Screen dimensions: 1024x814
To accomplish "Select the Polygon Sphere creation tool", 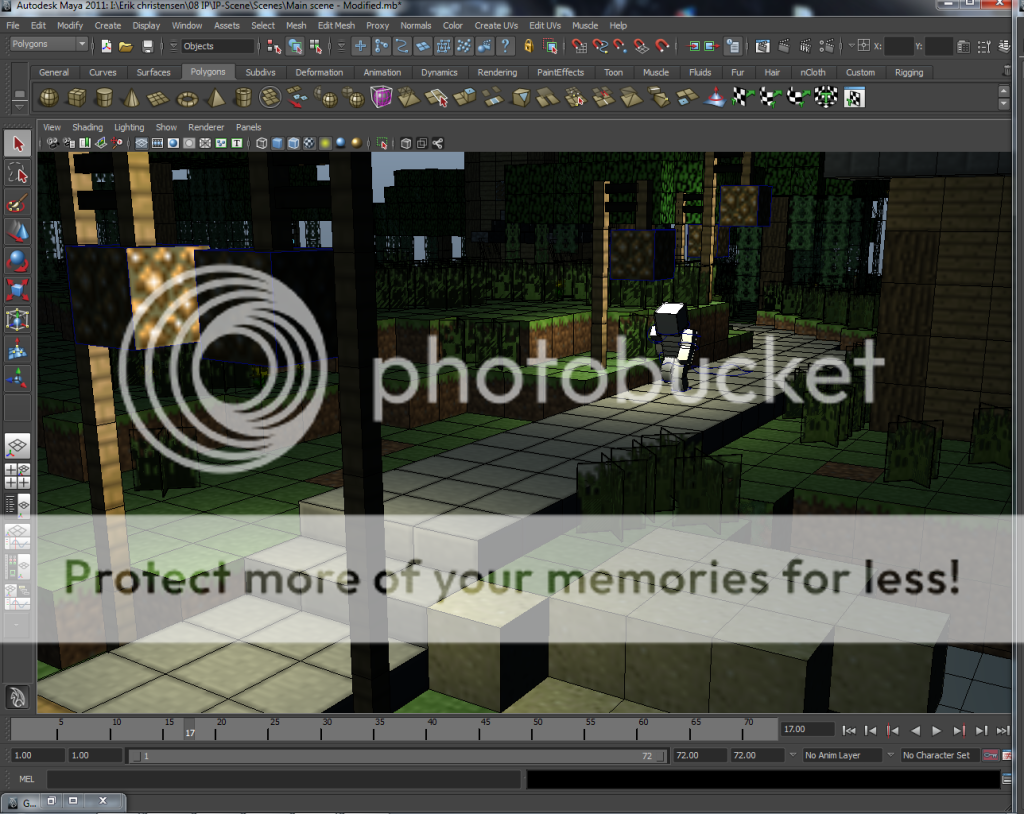I will [x=49, y=97].
